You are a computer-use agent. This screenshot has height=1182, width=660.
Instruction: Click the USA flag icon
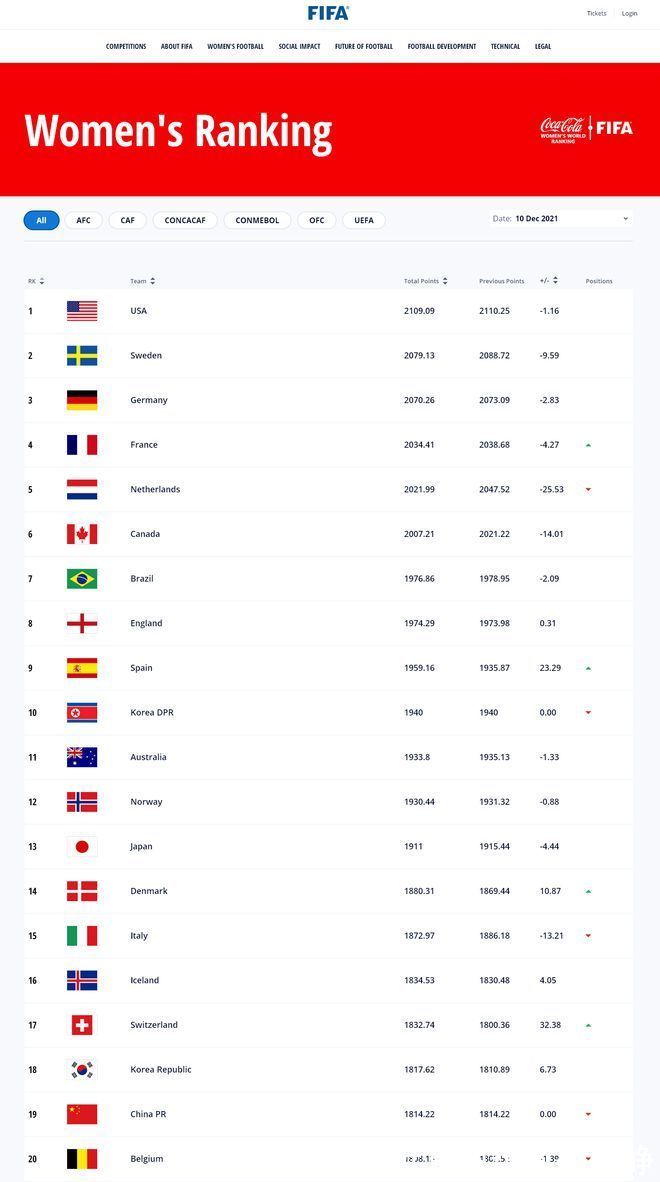tap(81, 310)
